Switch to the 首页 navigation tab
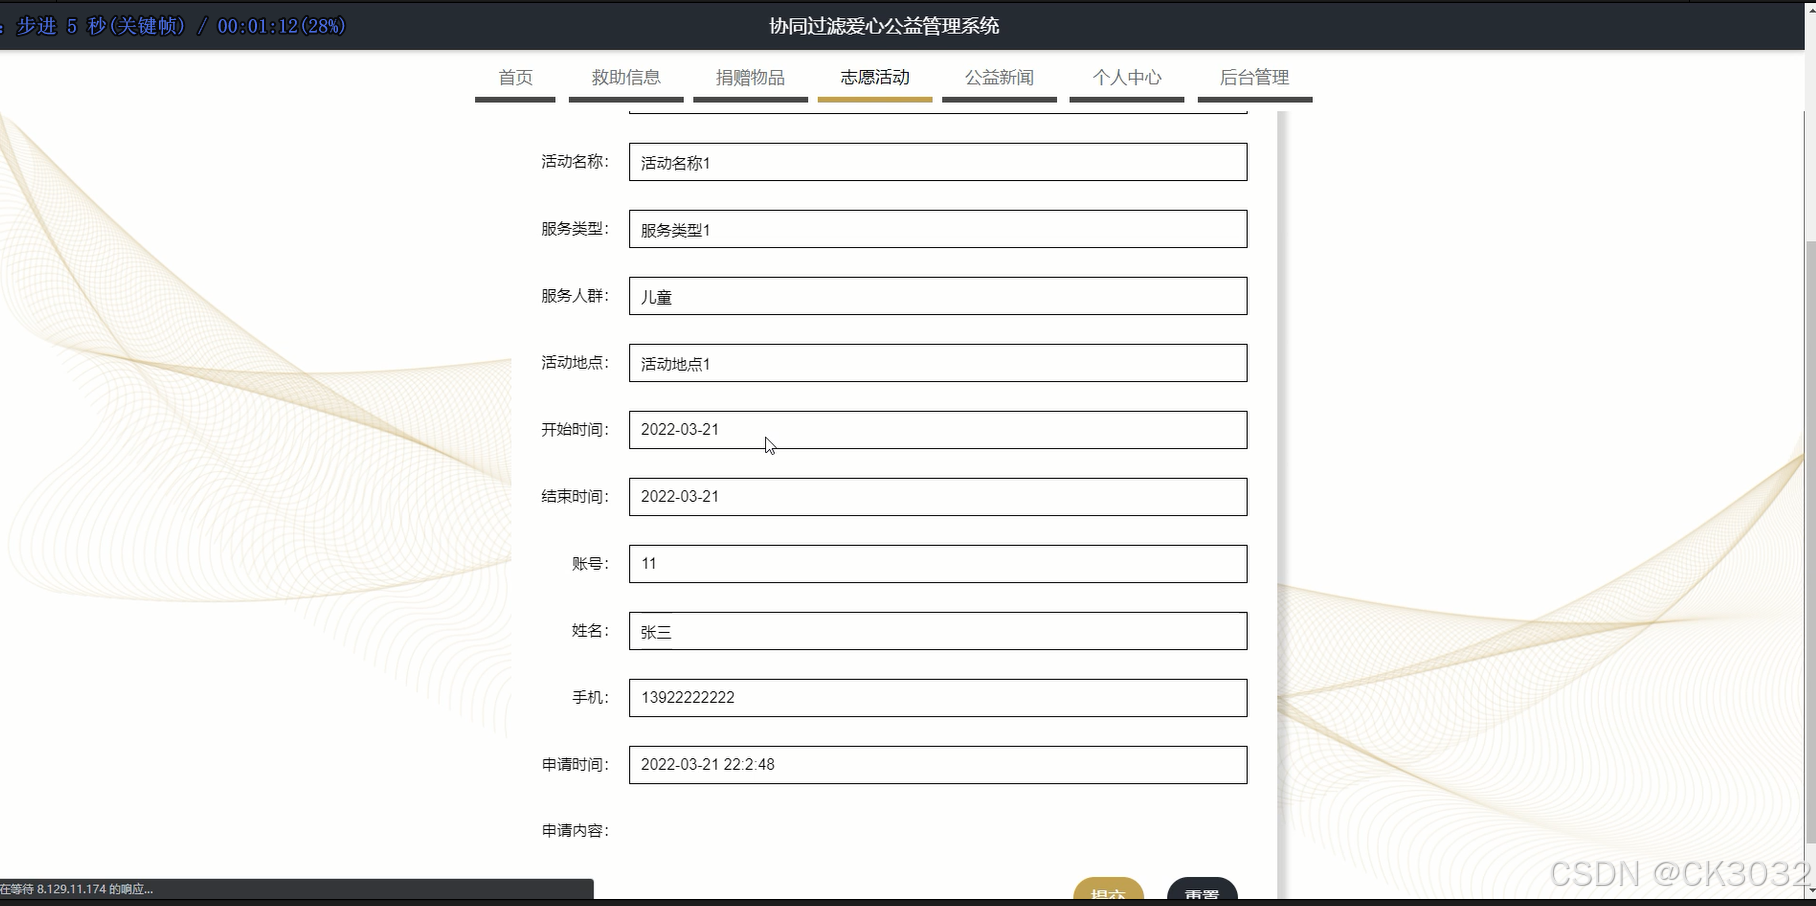 coord(515,77)
